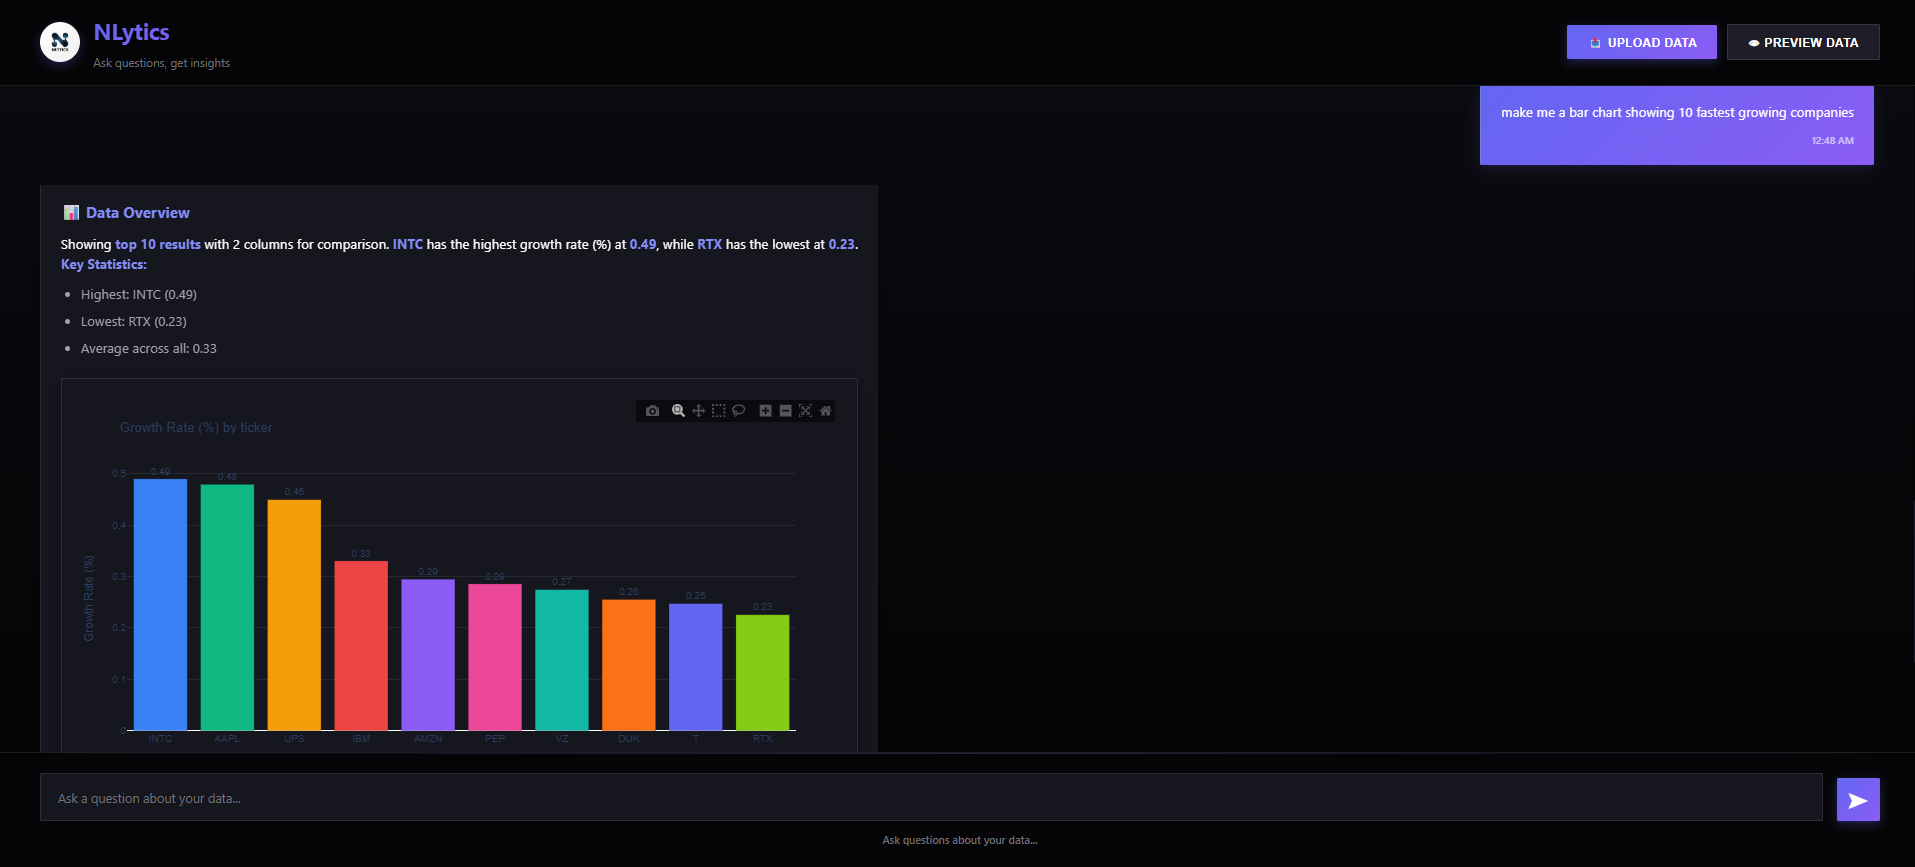Reset chart axes with home icon
Image resolution: width=1915 pixels, height=867 pixels.
(x=825, y=411)
